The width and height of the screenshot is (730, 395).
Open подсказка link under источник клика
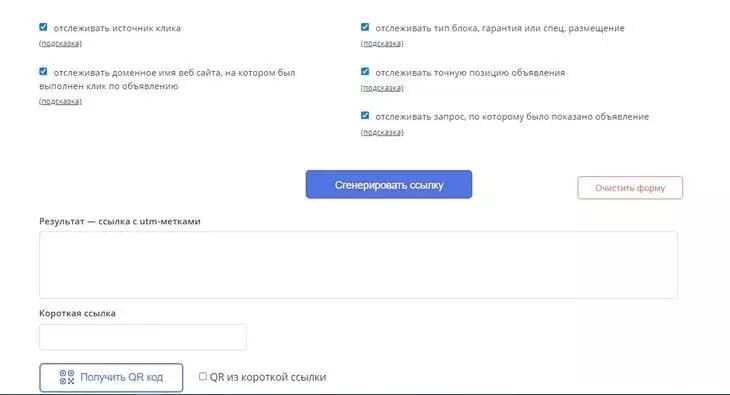61,43
